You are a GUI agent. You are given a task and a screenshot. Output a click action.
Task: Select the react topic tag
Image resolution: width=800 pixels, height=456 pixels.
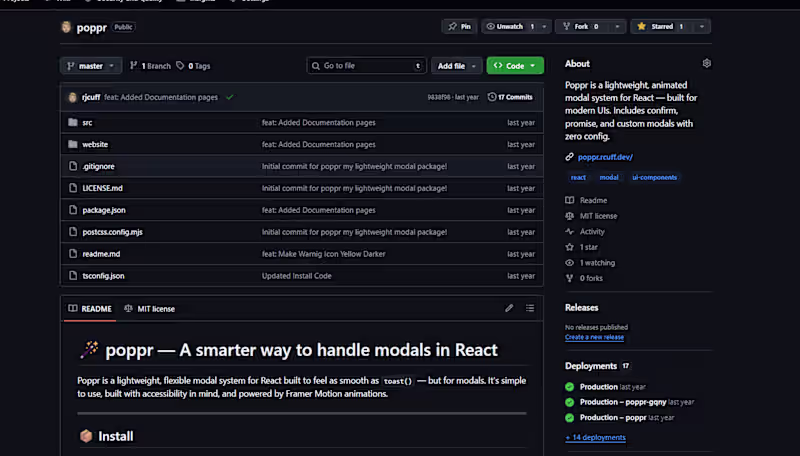tap(578, 178)
